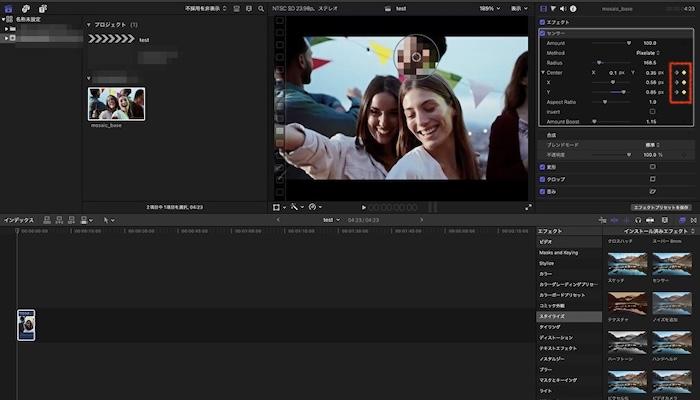Open the photos and audio sidebar icon
This screenshot has height=400, width=700.
pyautogui.click(x=26, y=8)
